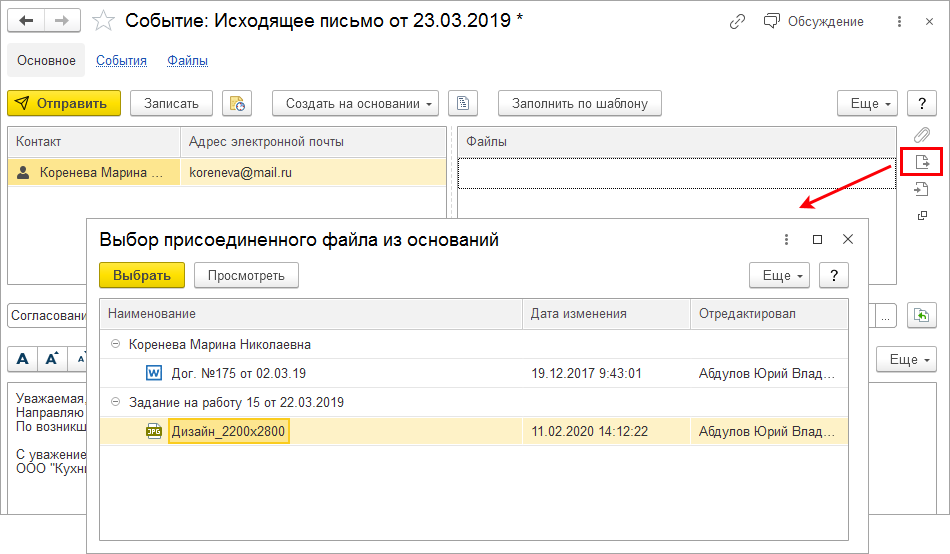Image resolution: width=950 pixels, height=554 pixels.
Task: Collapse the Коренева Марина Николаевна group
Action: click(116, 345)
